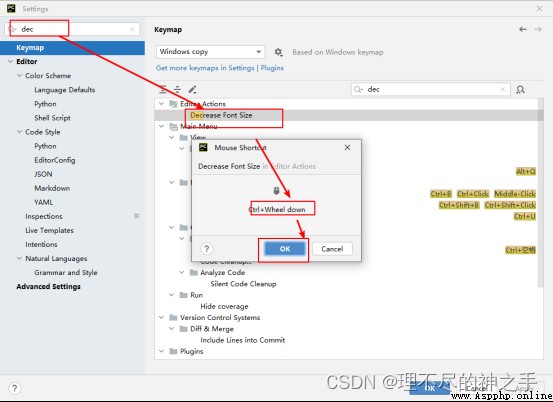Click the Collapse All icon in Keymap toolbar
553x402 pixels.
(x=177, y=90)
